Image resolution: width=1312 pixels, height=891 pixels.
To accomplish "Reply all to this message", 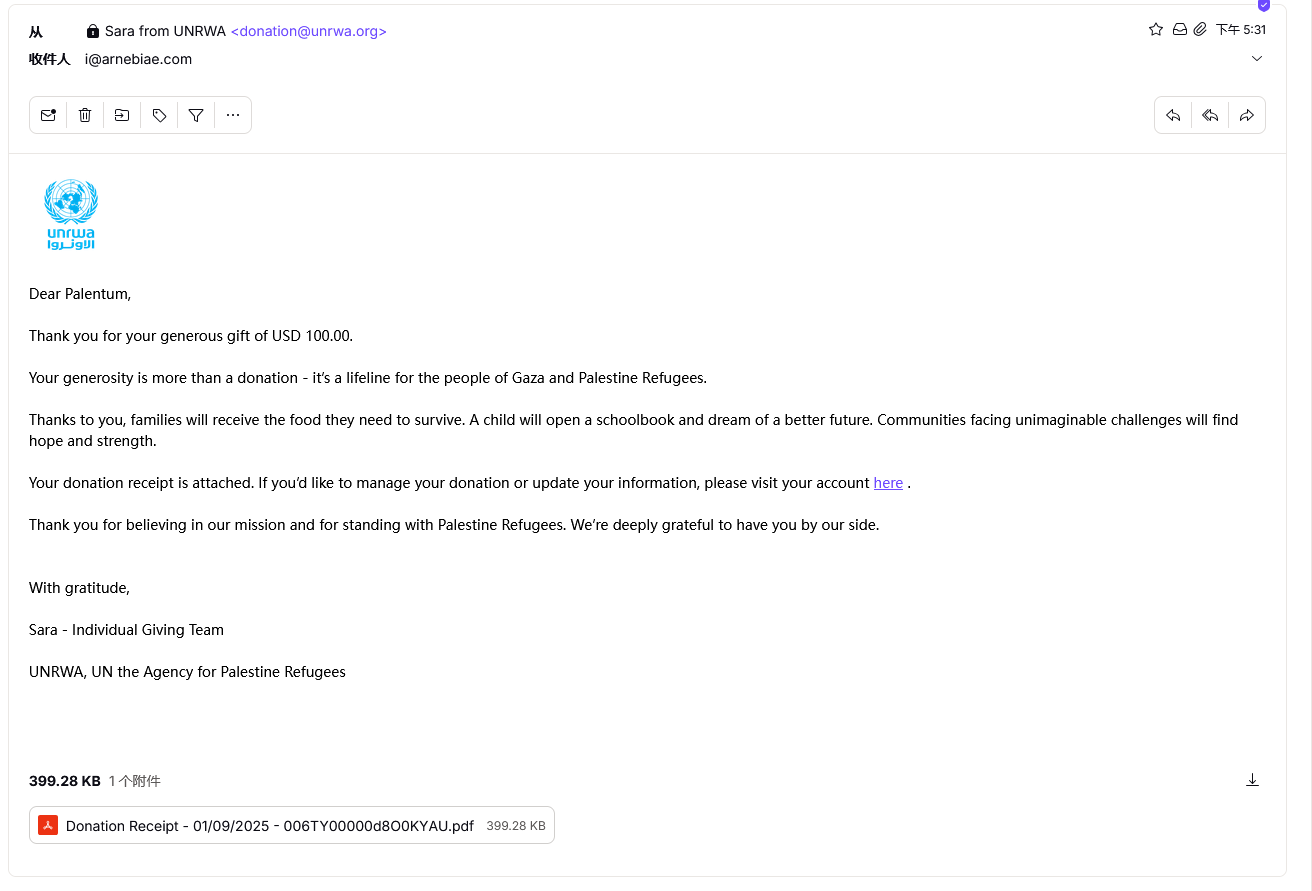I will [x=1210, y=115].
